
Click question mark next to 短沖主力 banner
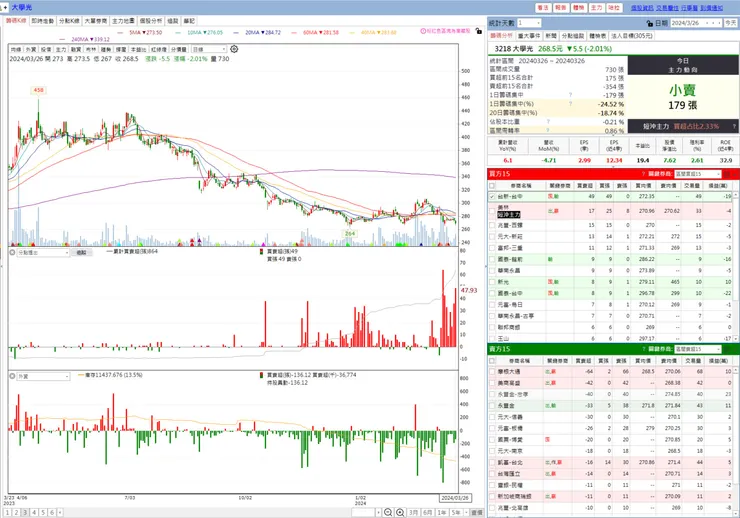(734, 126)
